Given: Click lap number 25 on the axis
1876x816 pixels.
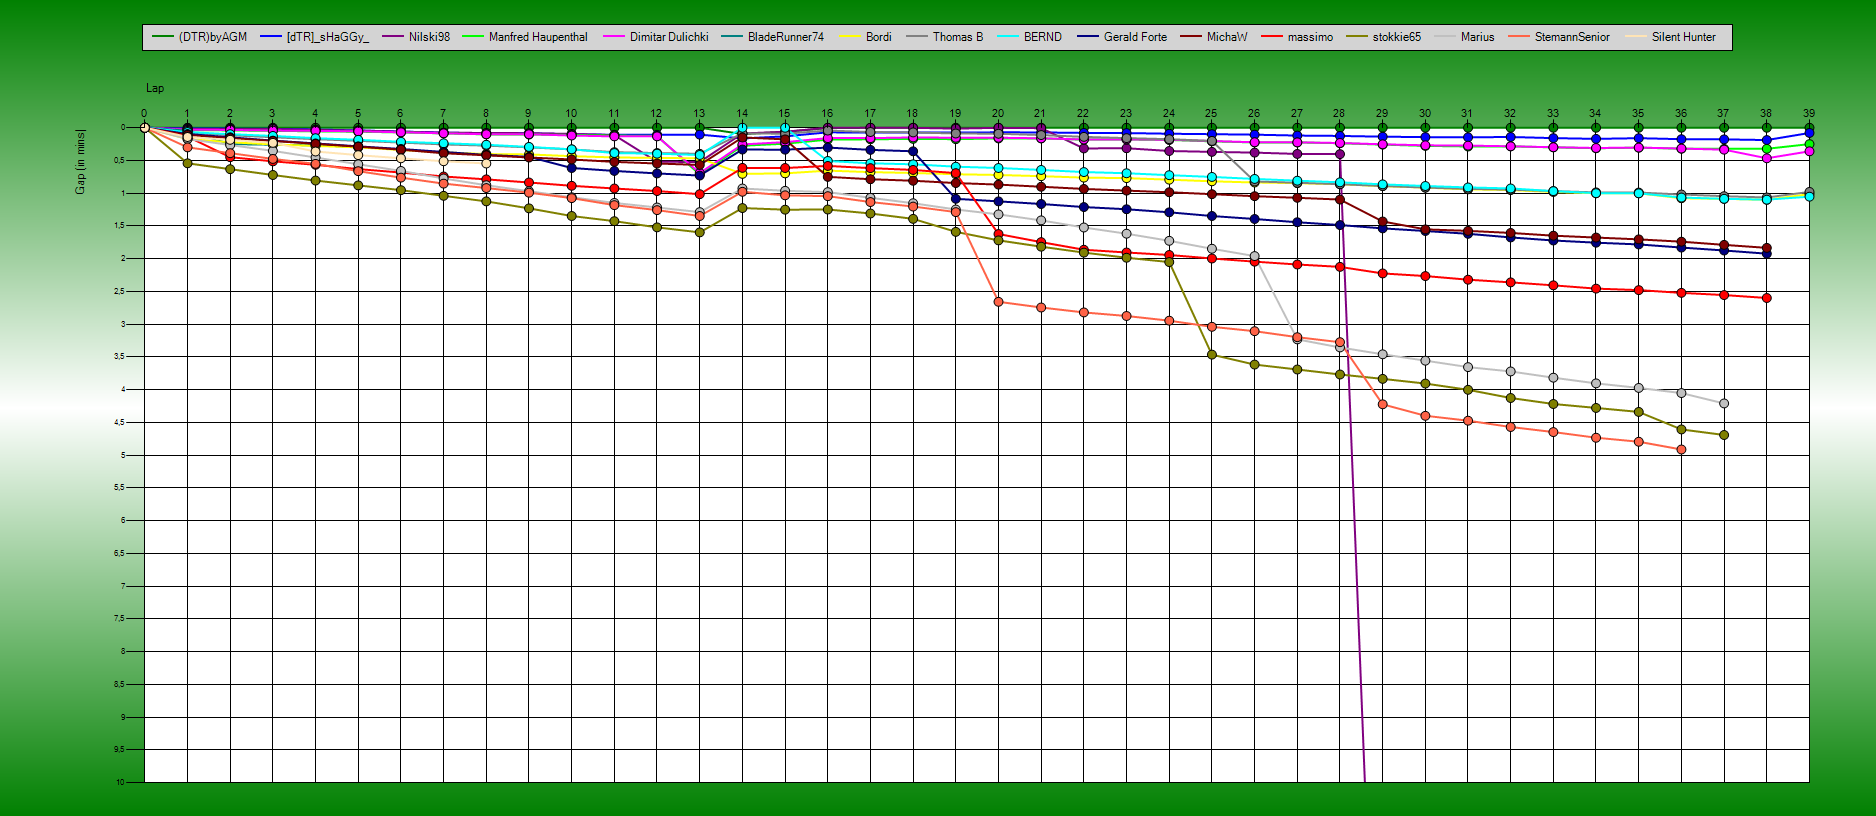Looking at the screenshot, I should 1211,114.
